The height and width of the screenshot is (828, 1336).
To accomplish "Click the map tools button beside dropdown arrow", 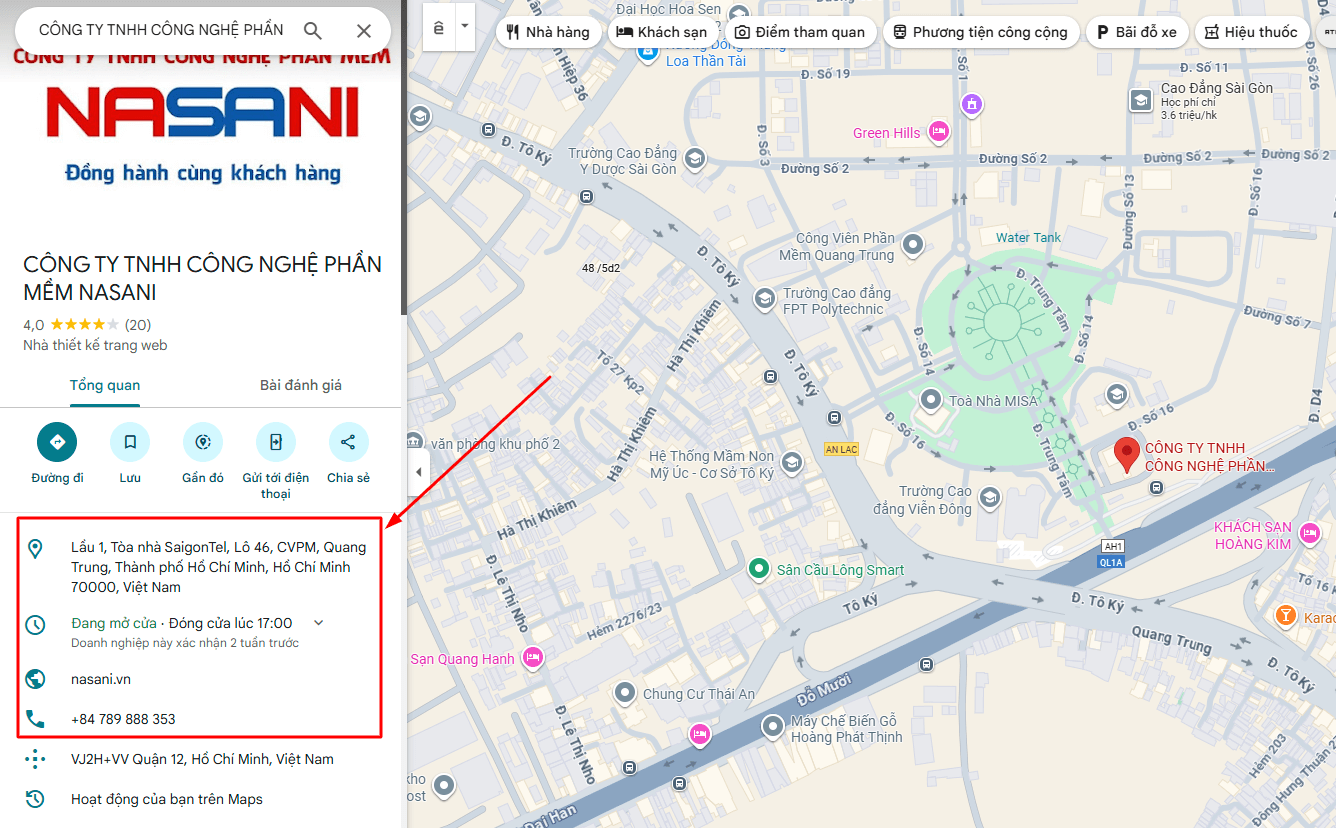I will tap(439, 27).
